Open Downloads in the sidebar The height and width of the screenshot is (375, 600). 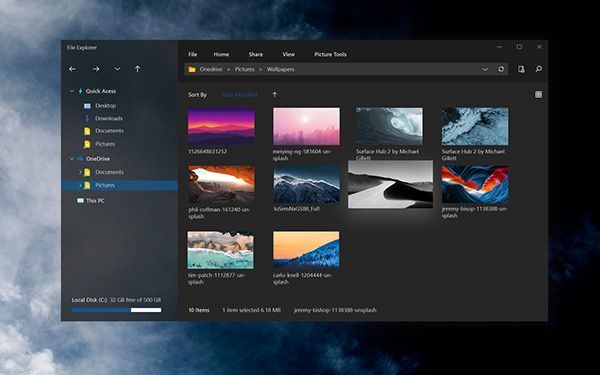109,118
